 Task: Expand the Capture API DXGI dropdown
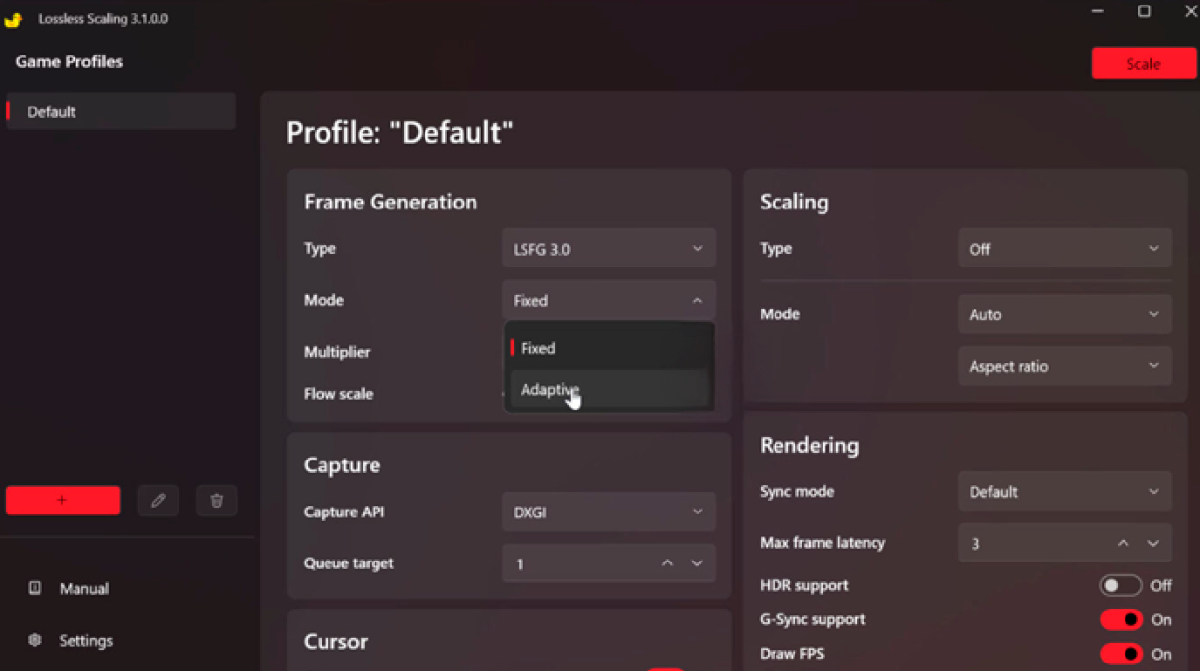(608, 512)
